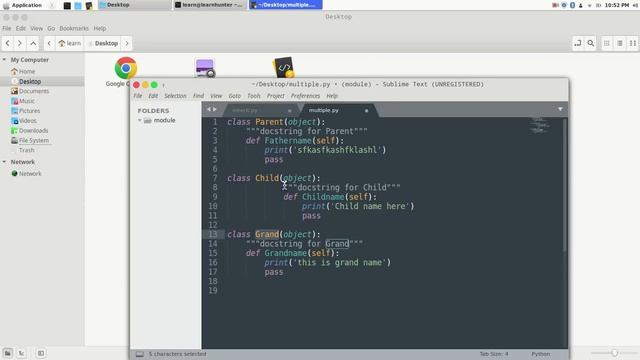
Task: Go forward in the file manager
Action: pyautogui.click(x=20, y=43)
